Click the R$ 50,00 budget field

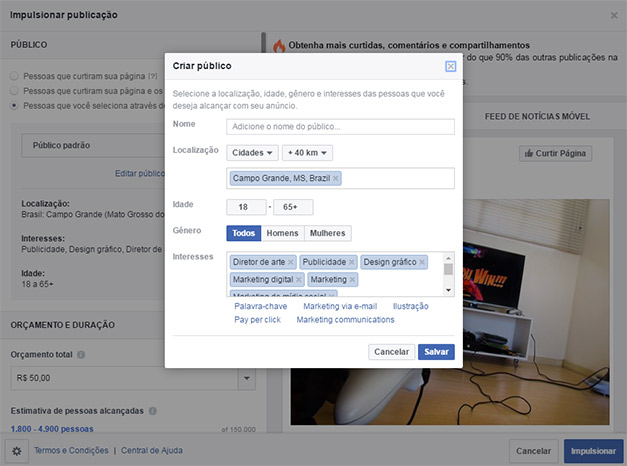pos(124,378)
